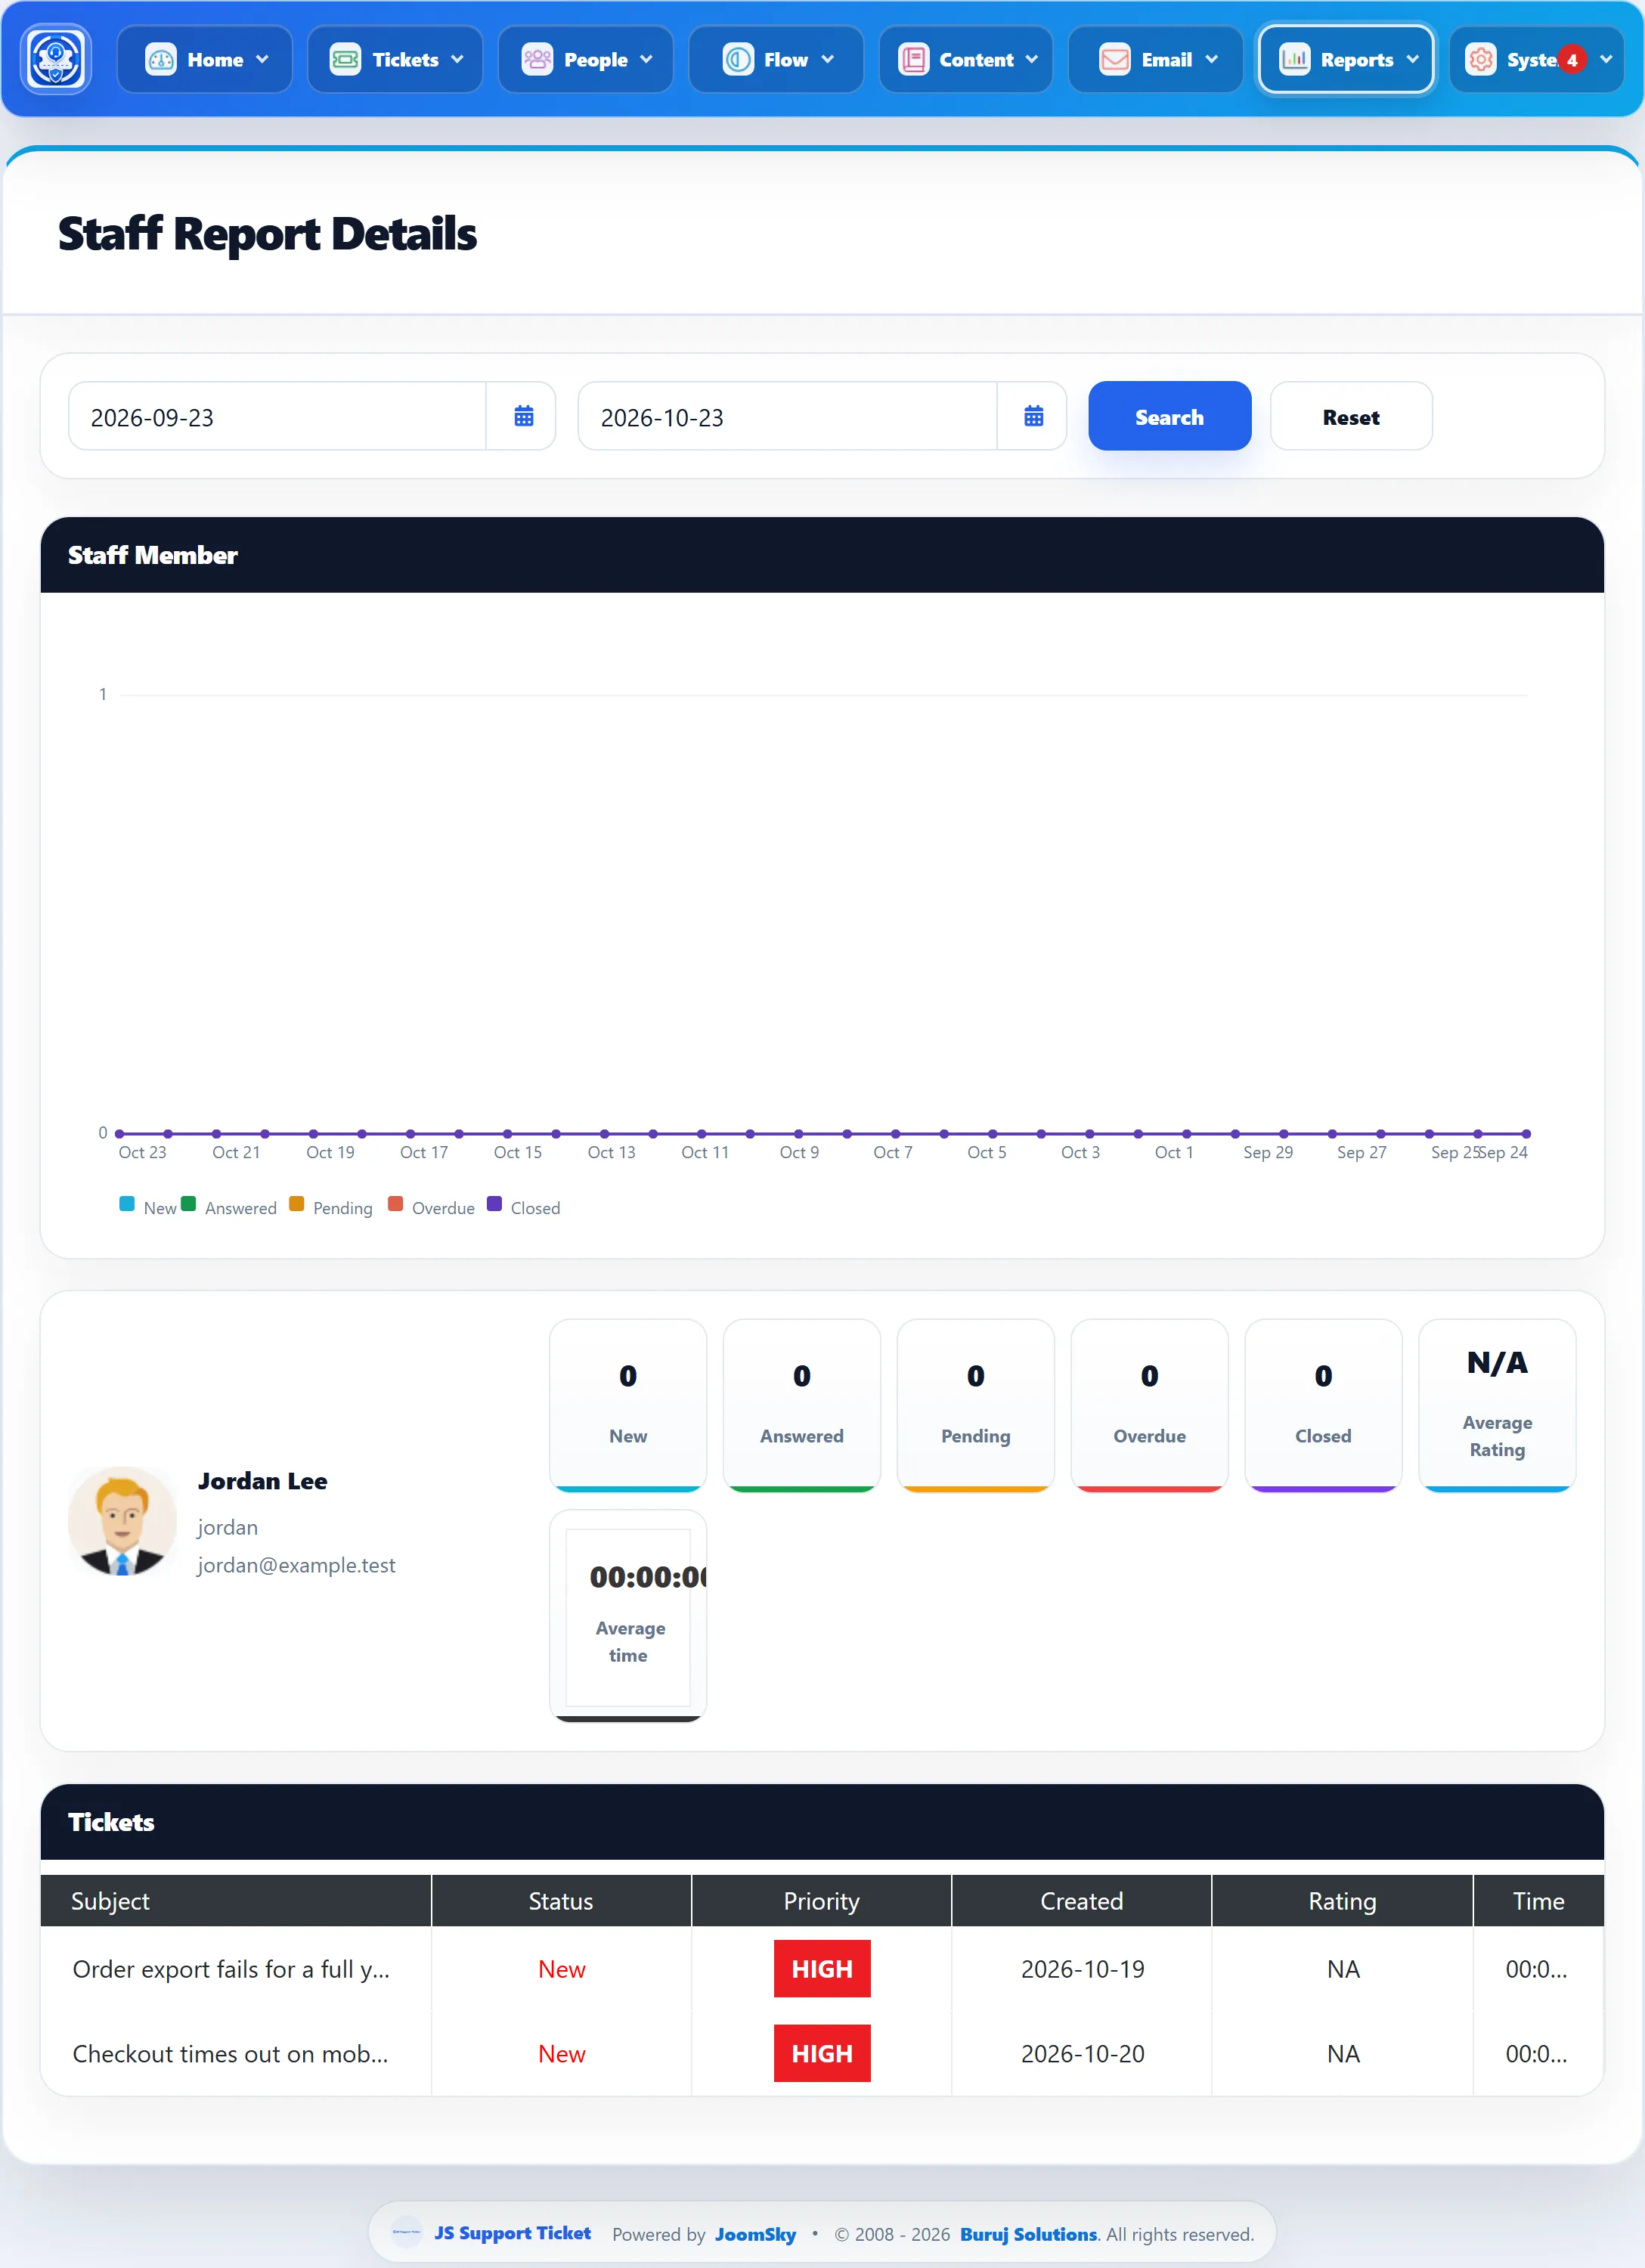Click the System gear icon
Screen dimensions: 1645x2268
click(1481, 60)
